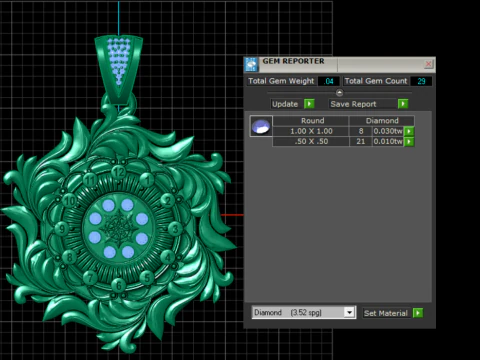This screenshot has height=360, width=480.
Task: Click the number 3 on the pendant
Action: click(x=175, y=229)
